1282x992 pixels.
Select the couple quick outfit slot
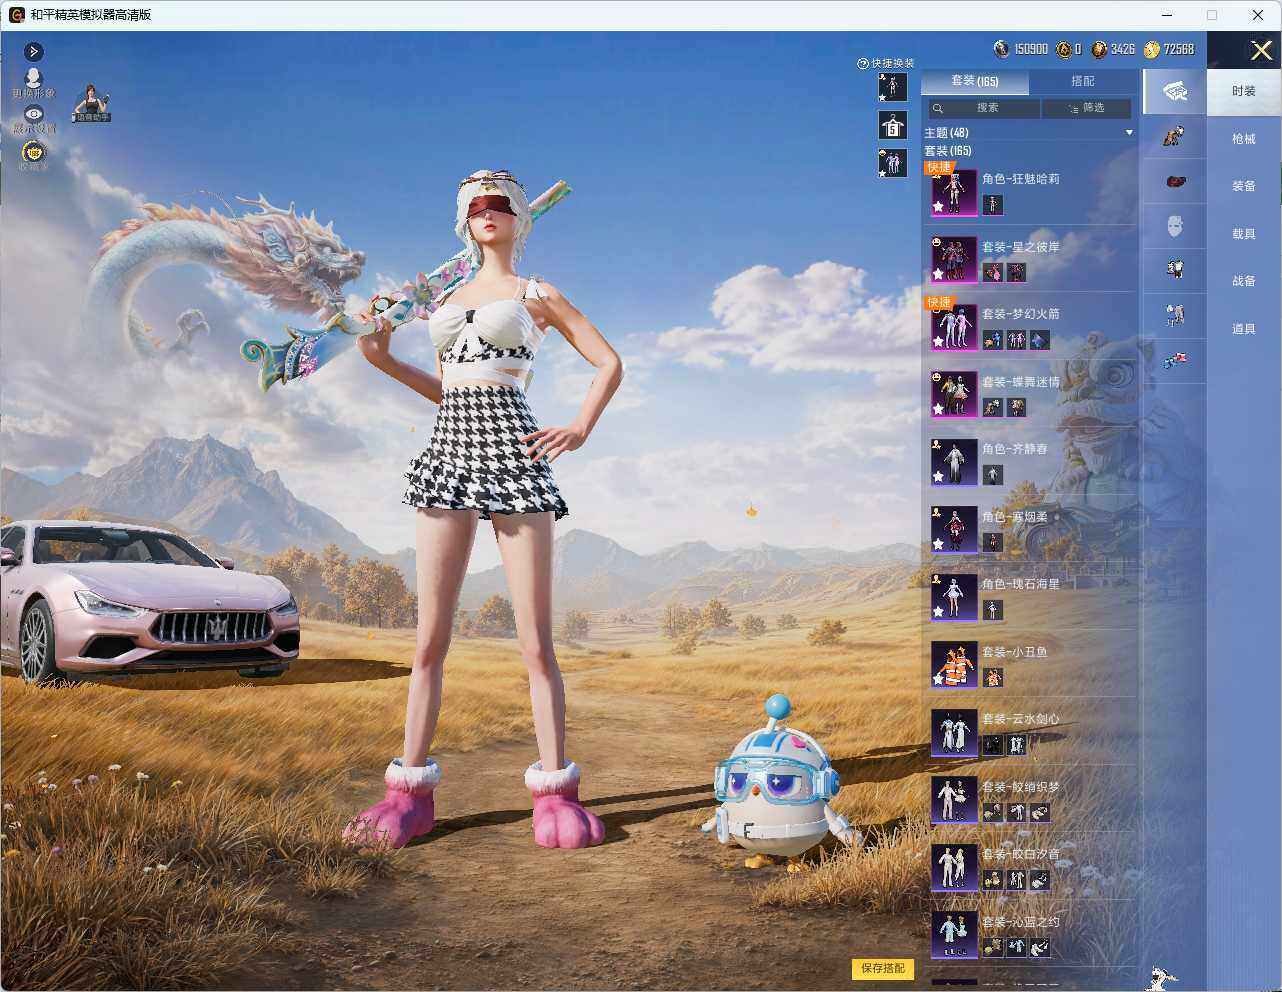click(x=892, y=163)
